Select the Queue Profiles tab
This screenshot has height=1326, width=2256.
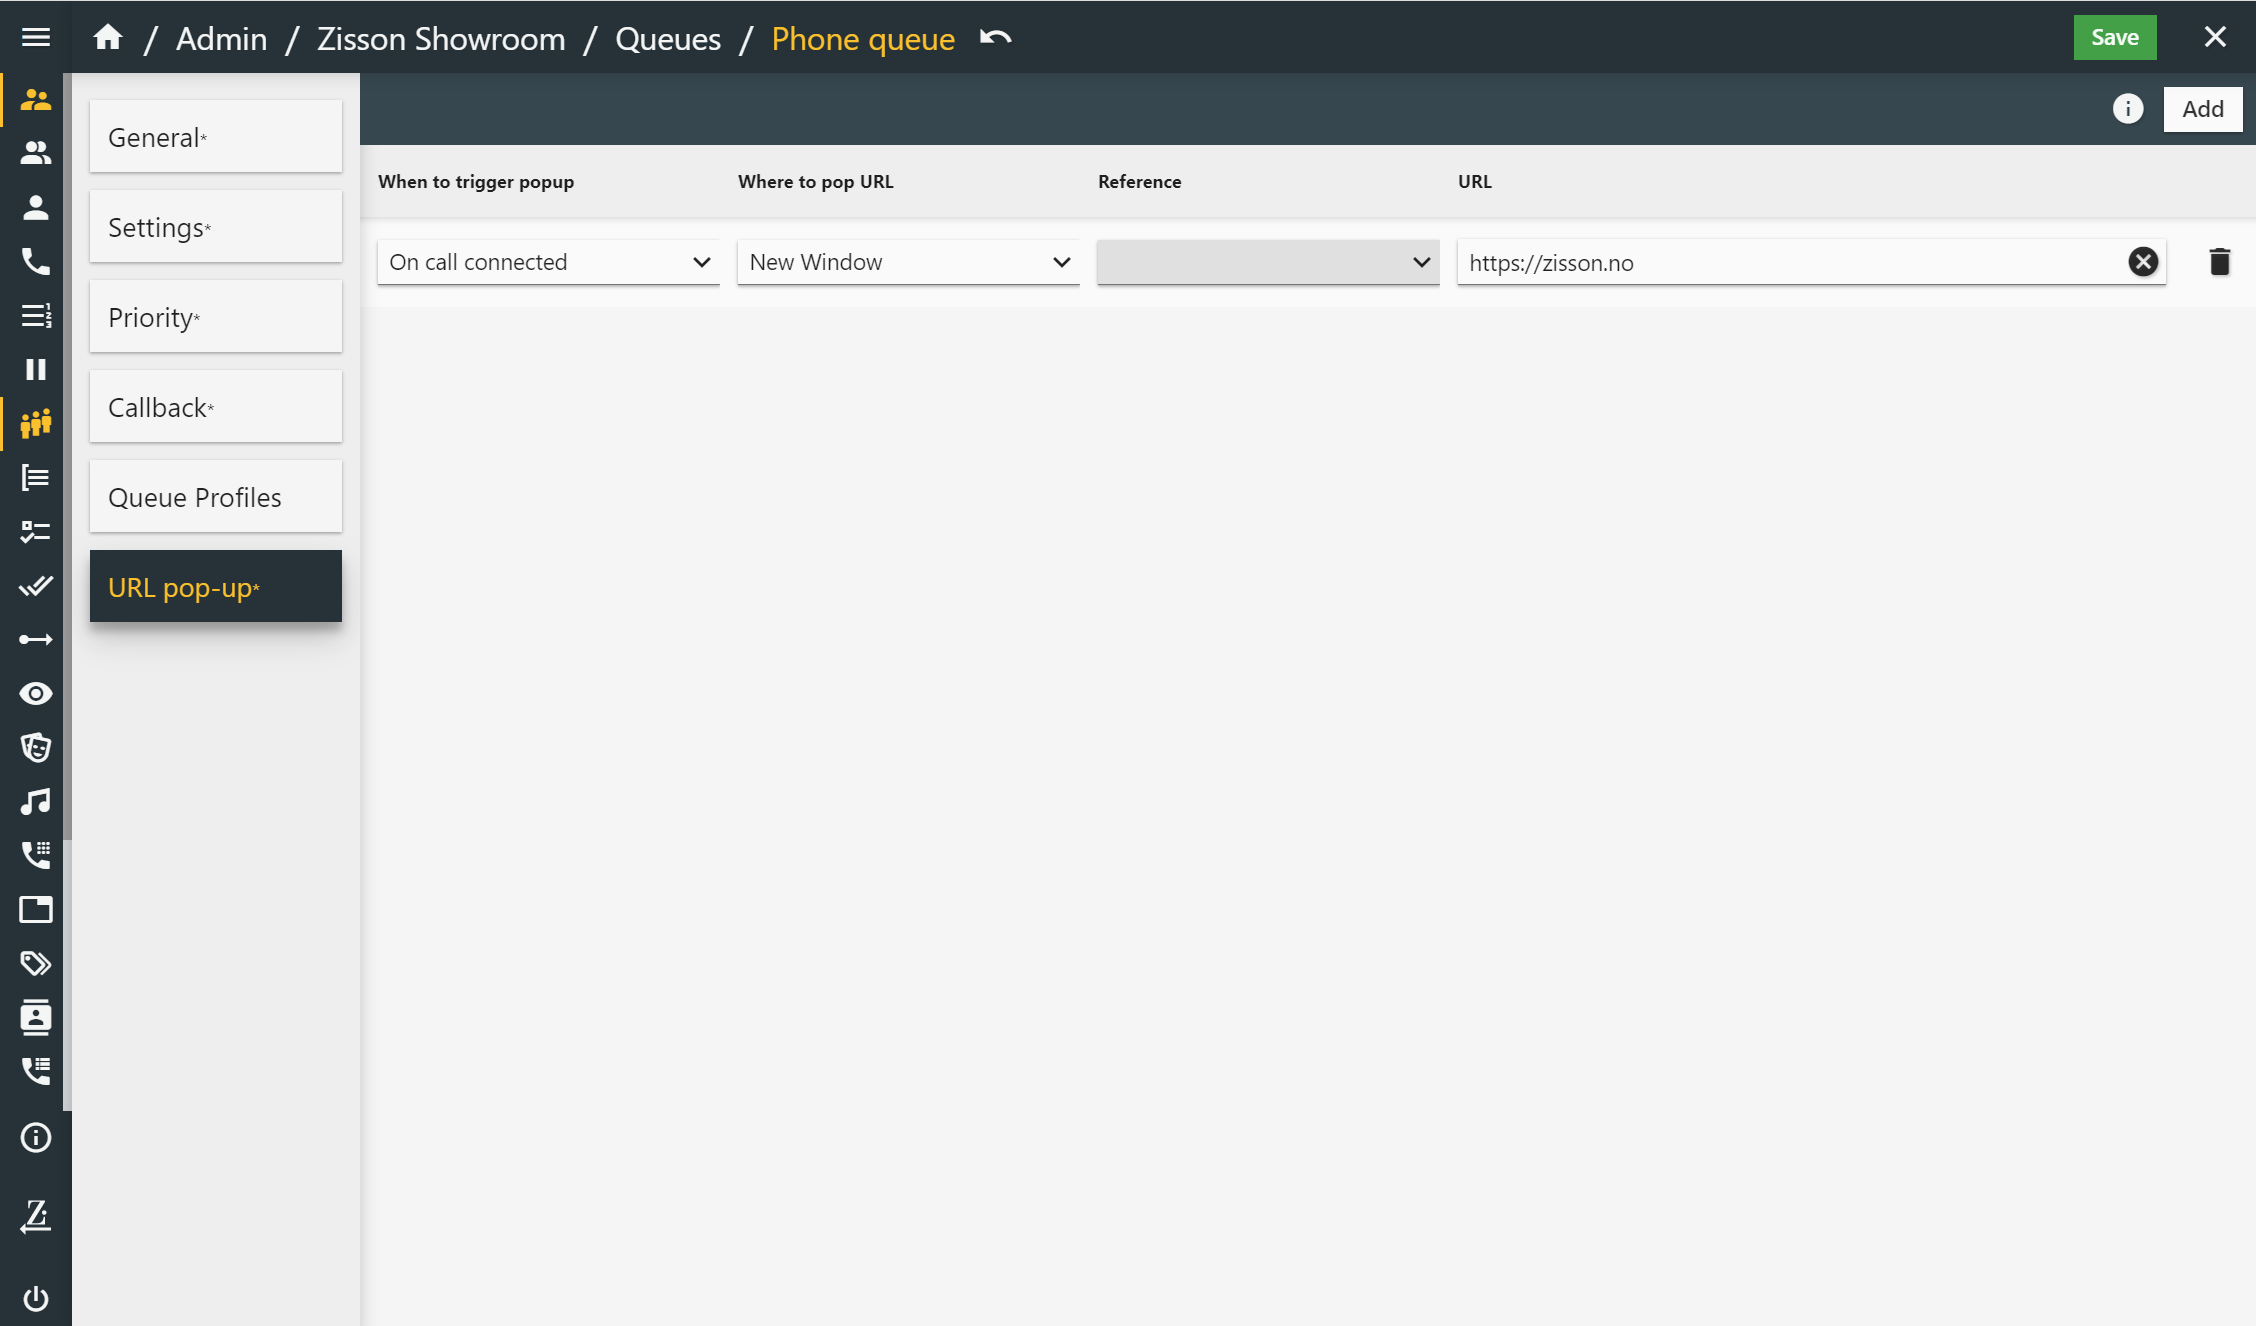216,496
